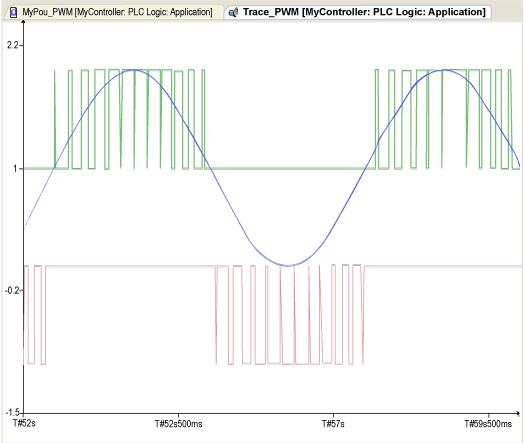524x443 pixels.
Task: Click the -0.2 value on vertical axis
Action: click(12, 290)
